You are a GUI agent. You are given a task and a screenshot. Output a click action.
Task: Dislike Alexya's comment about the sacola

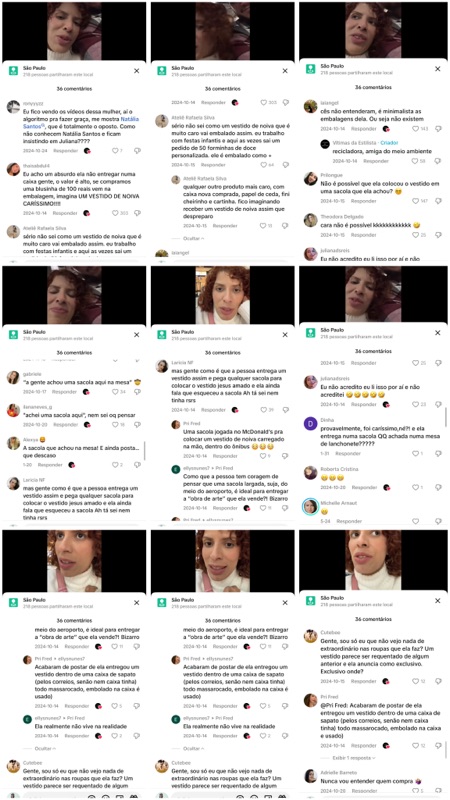(137, 465)
